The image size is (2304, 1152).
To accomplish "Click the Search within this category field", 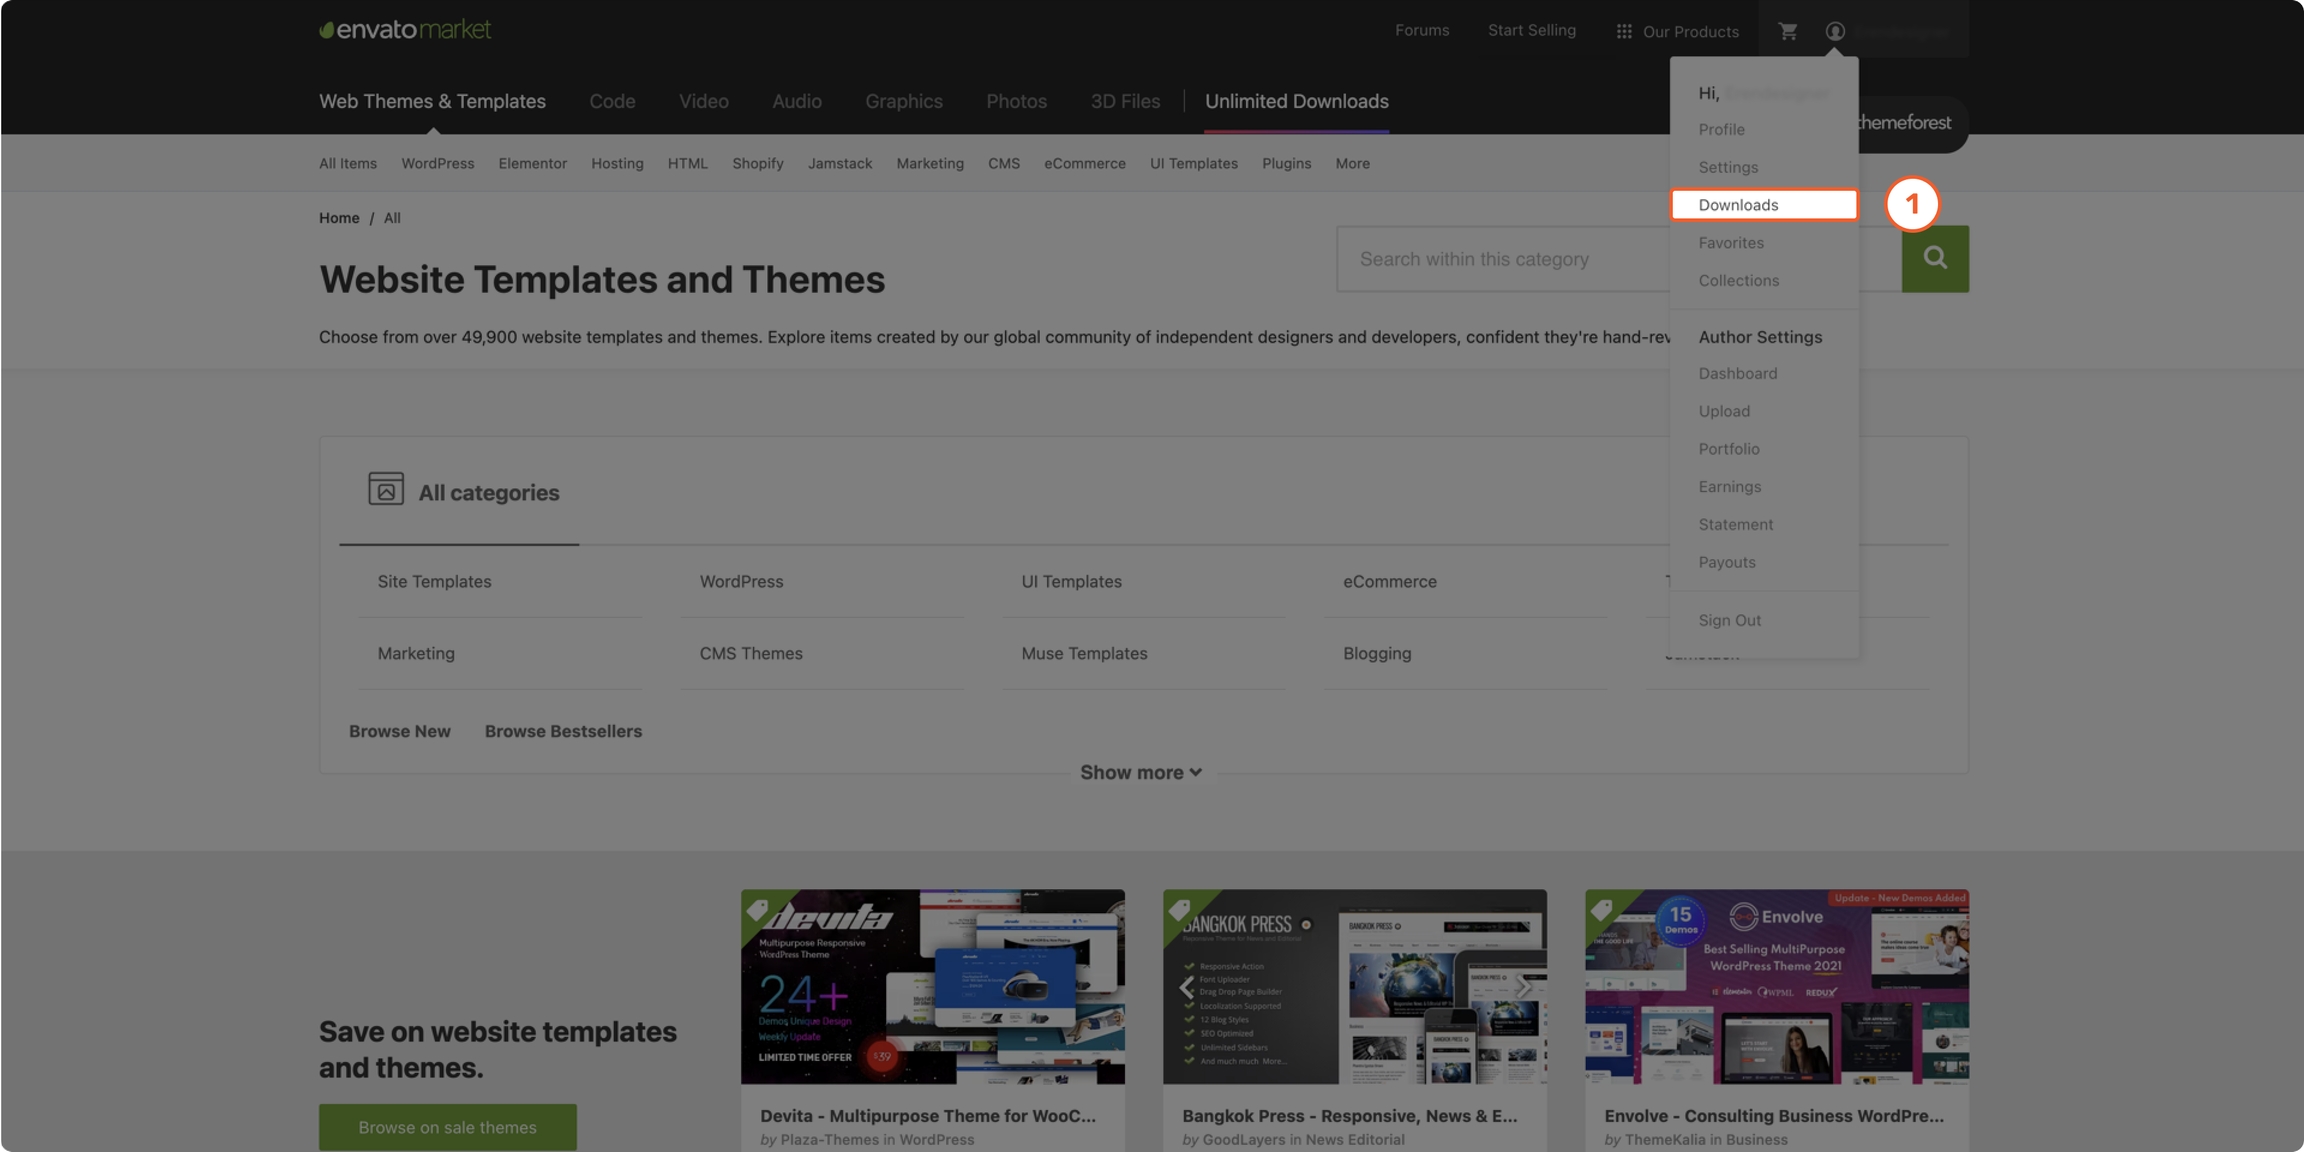I will 1500,259.
